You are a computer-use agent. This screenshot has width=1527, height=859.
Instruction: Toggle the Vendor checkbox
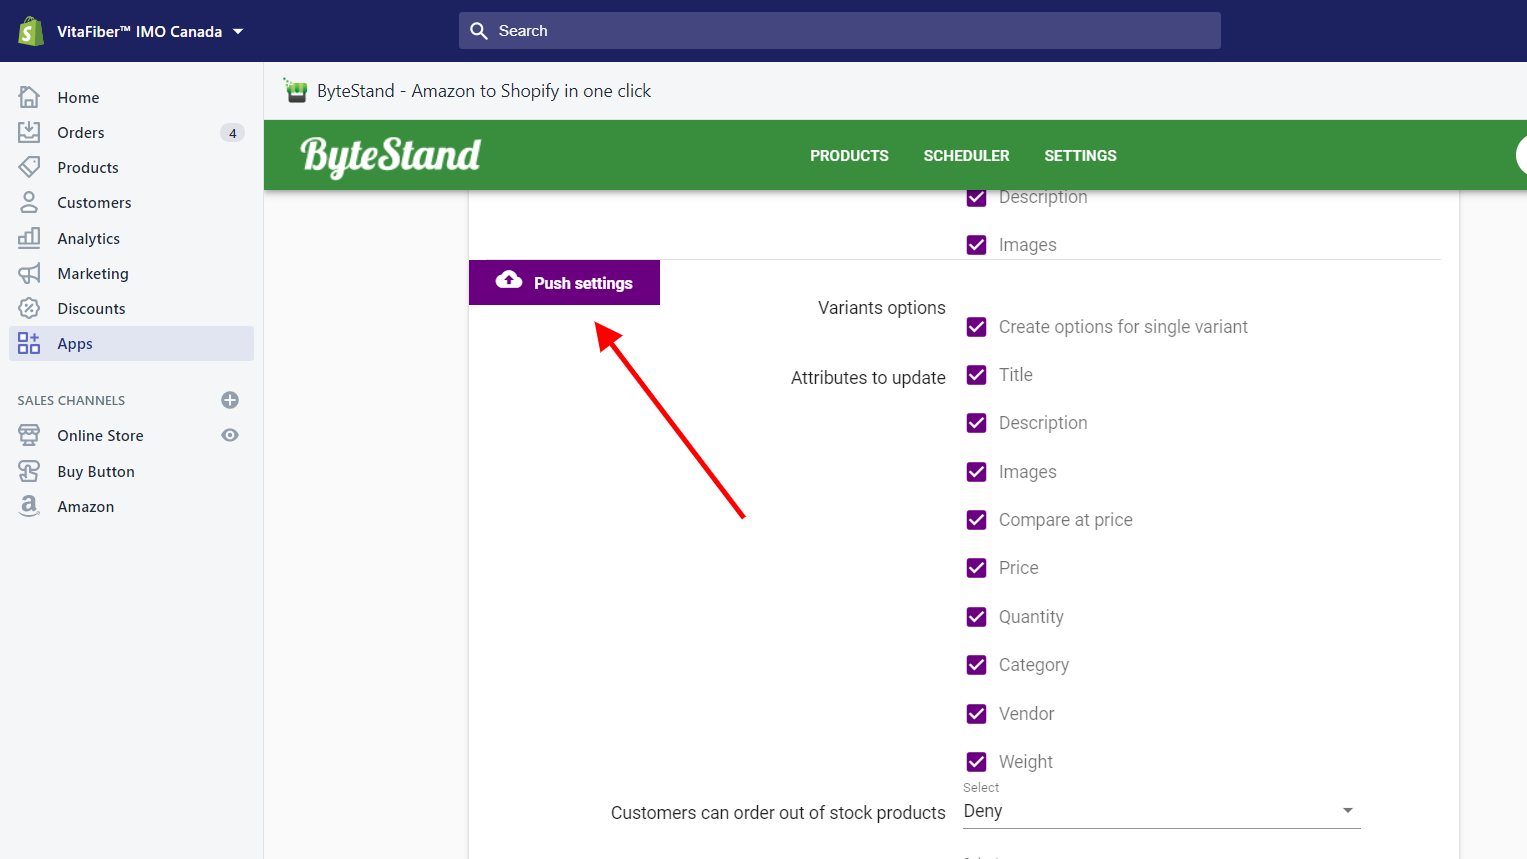[977, 714]
